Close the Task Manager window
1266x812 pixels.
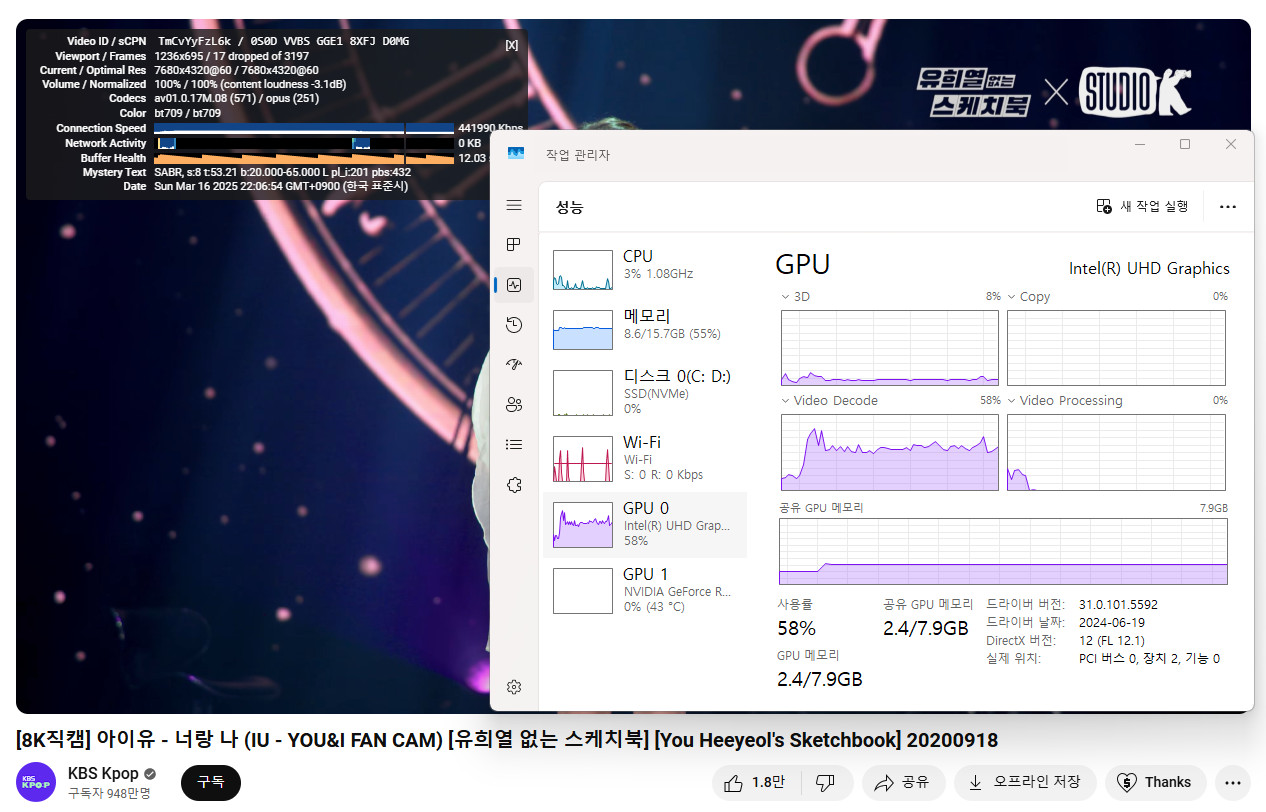click(1231, 144)
